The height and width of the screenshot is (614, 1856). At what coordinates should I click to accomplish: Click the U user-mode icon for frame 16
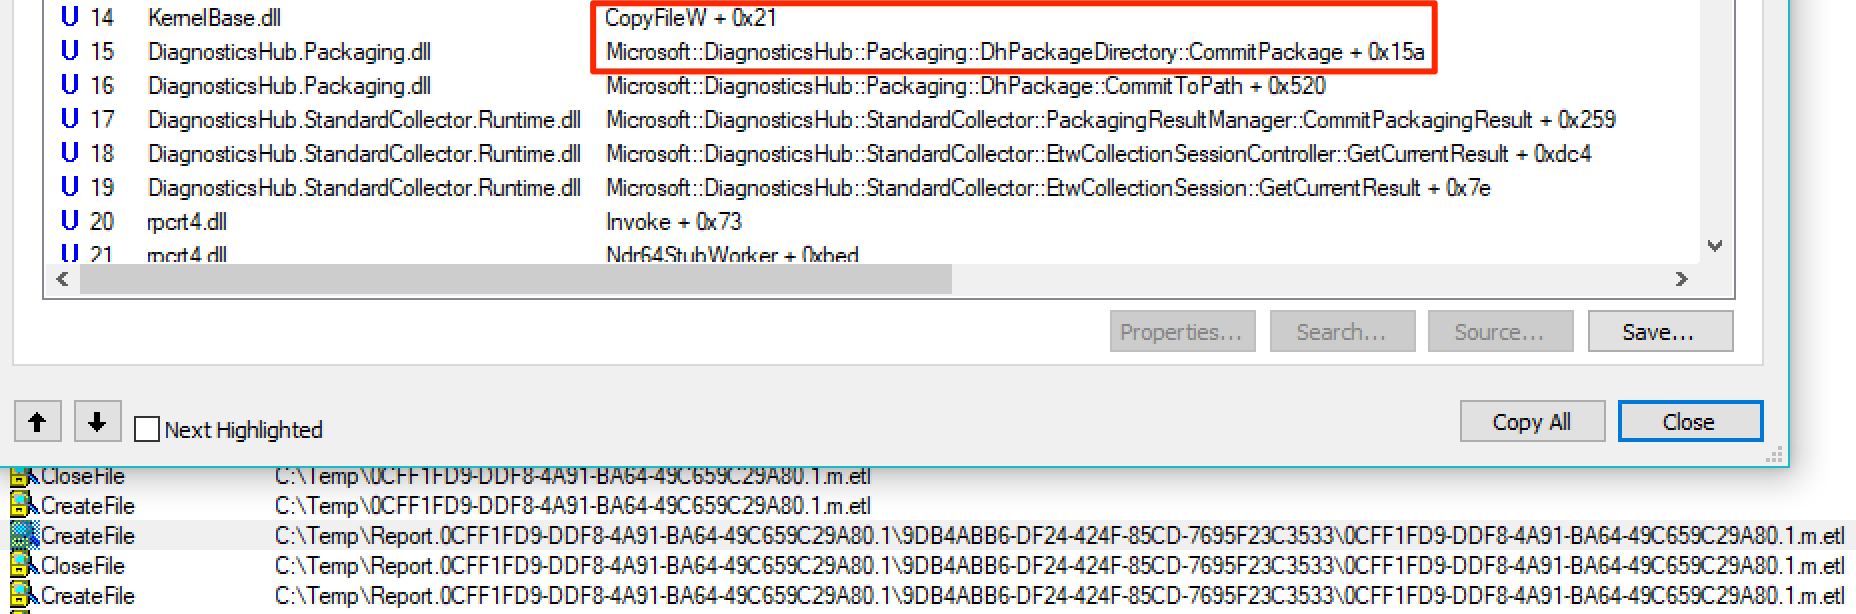pyautogui.click(x=69, y=85)
